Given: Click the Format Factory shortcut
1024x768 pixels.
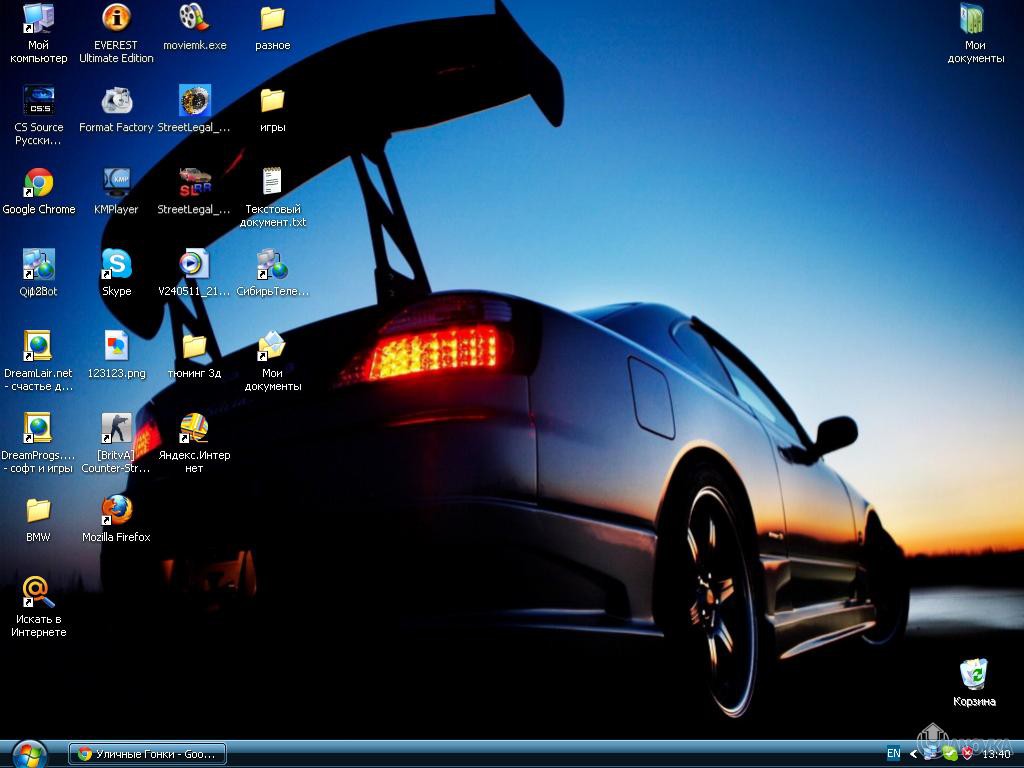Looking at the screenshot, I should point(117,102).
